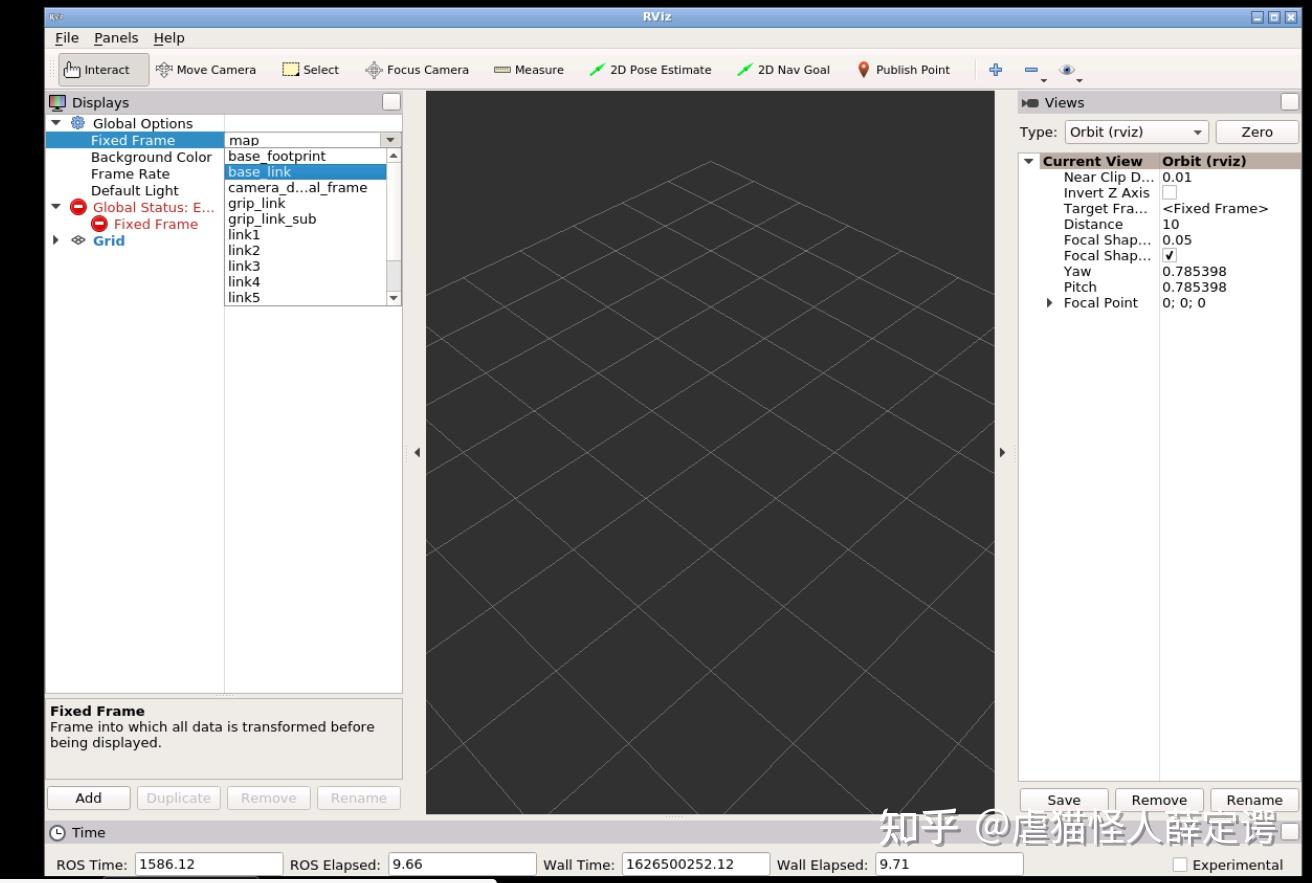
Task: Choose the Select tool
Action: [311, 70]
